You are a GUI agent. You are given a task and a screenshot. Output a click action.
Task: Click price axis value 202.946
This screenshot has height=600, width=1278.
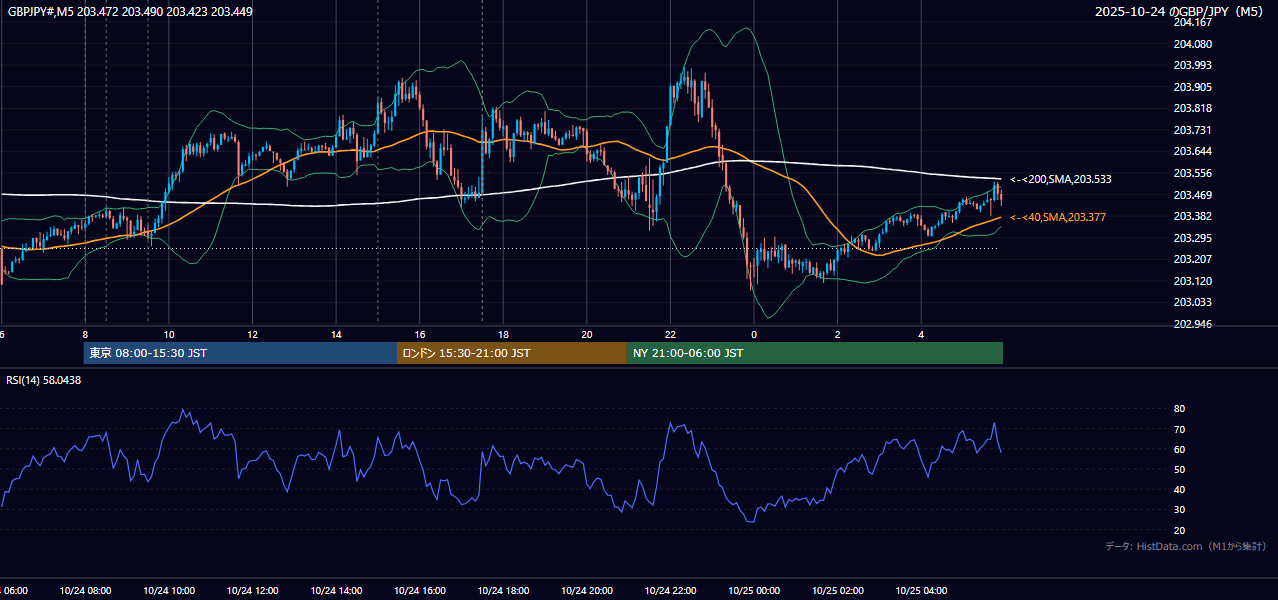click(x=1192, y=324)
